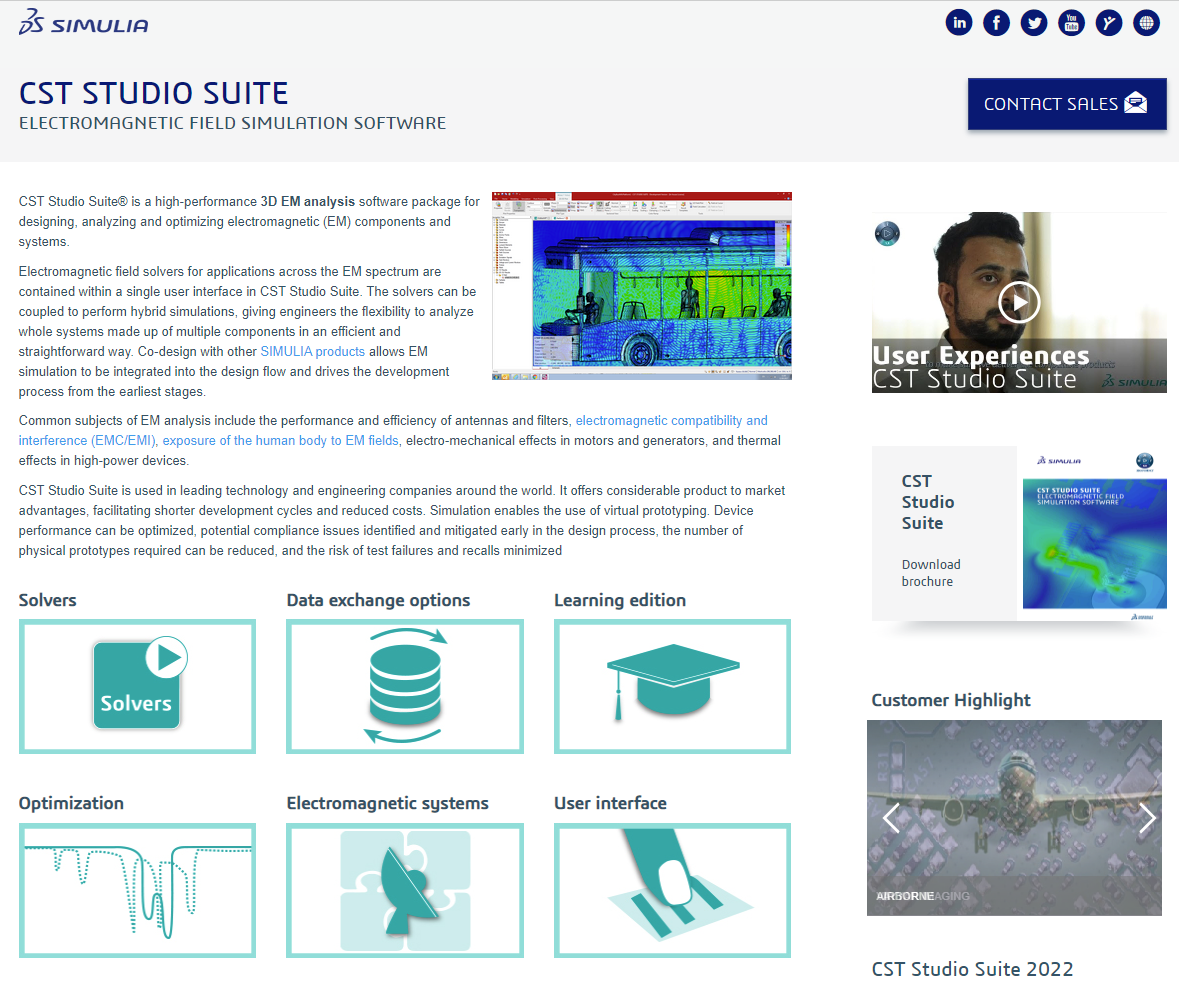Image resolution: width=1179 pixels, height=985 pixels.
Task: Click the SIMULIA community icon next to YouTube
Action: [x=1109, y=23]
